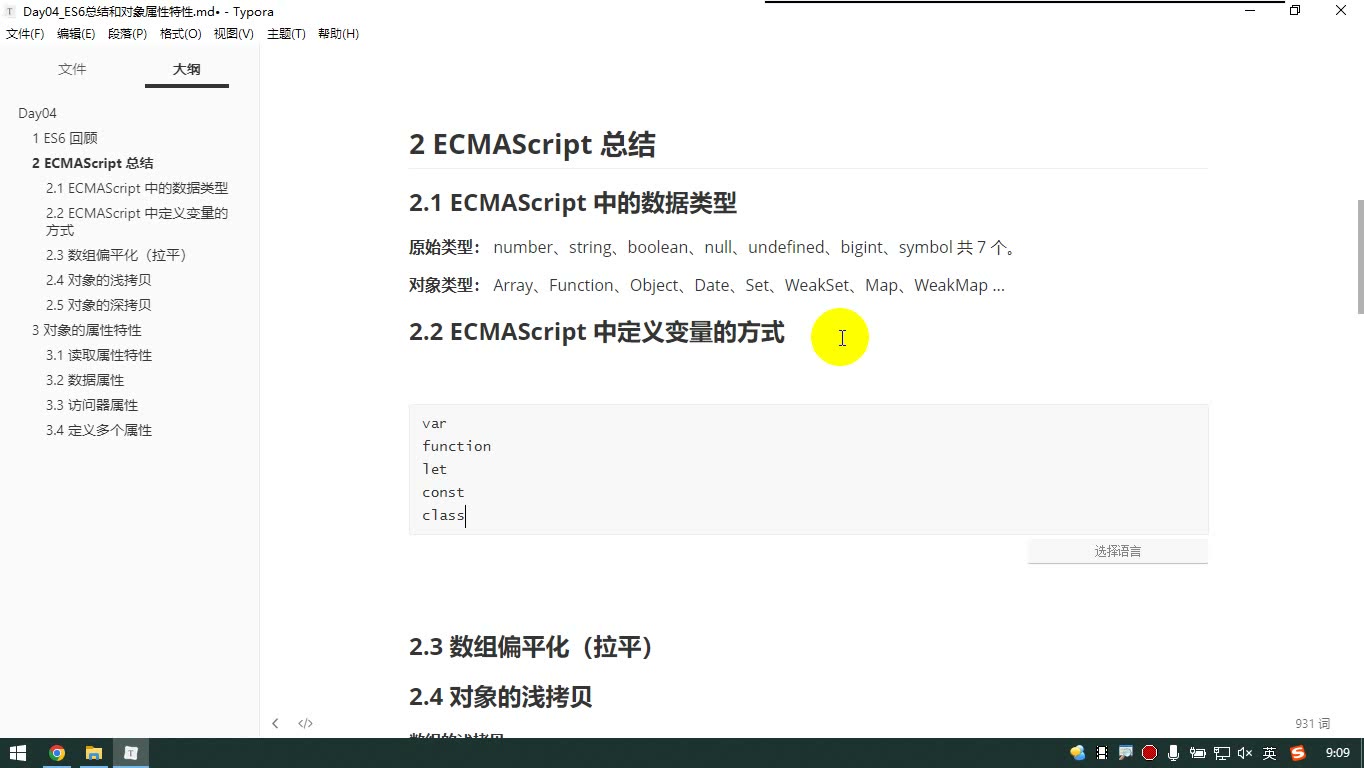Open the 段落(P) menu
The width and height of the screenshot is (1364, 768).
point(127,34)
